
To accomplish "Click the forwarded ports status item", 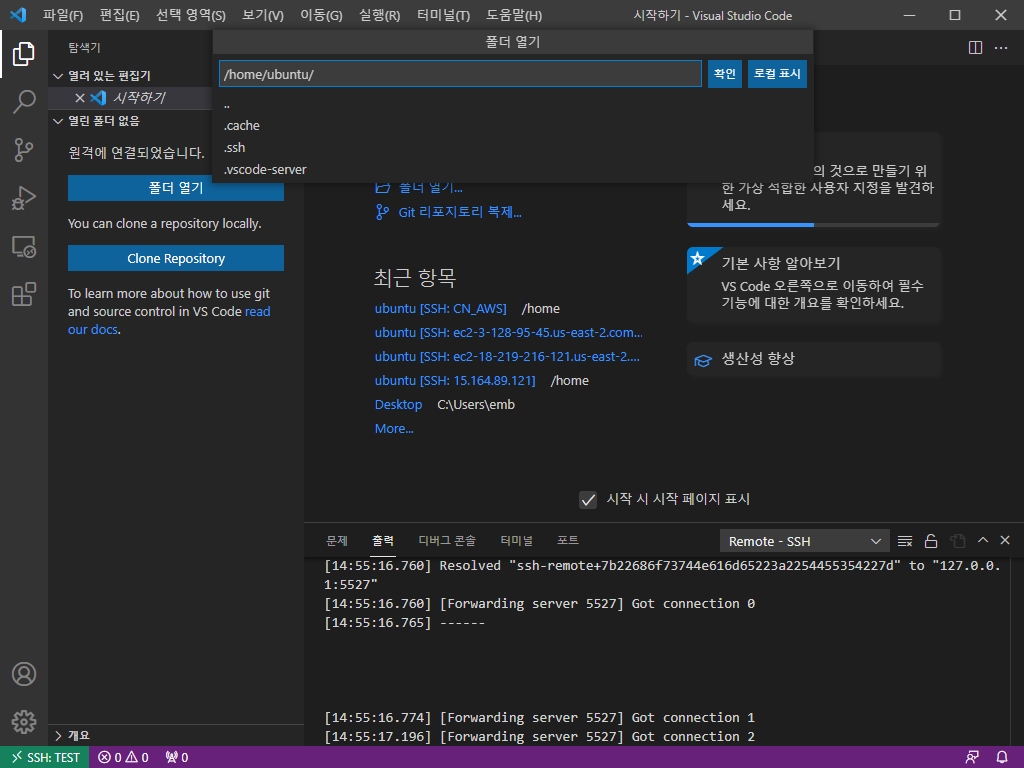I will point(177,757).
